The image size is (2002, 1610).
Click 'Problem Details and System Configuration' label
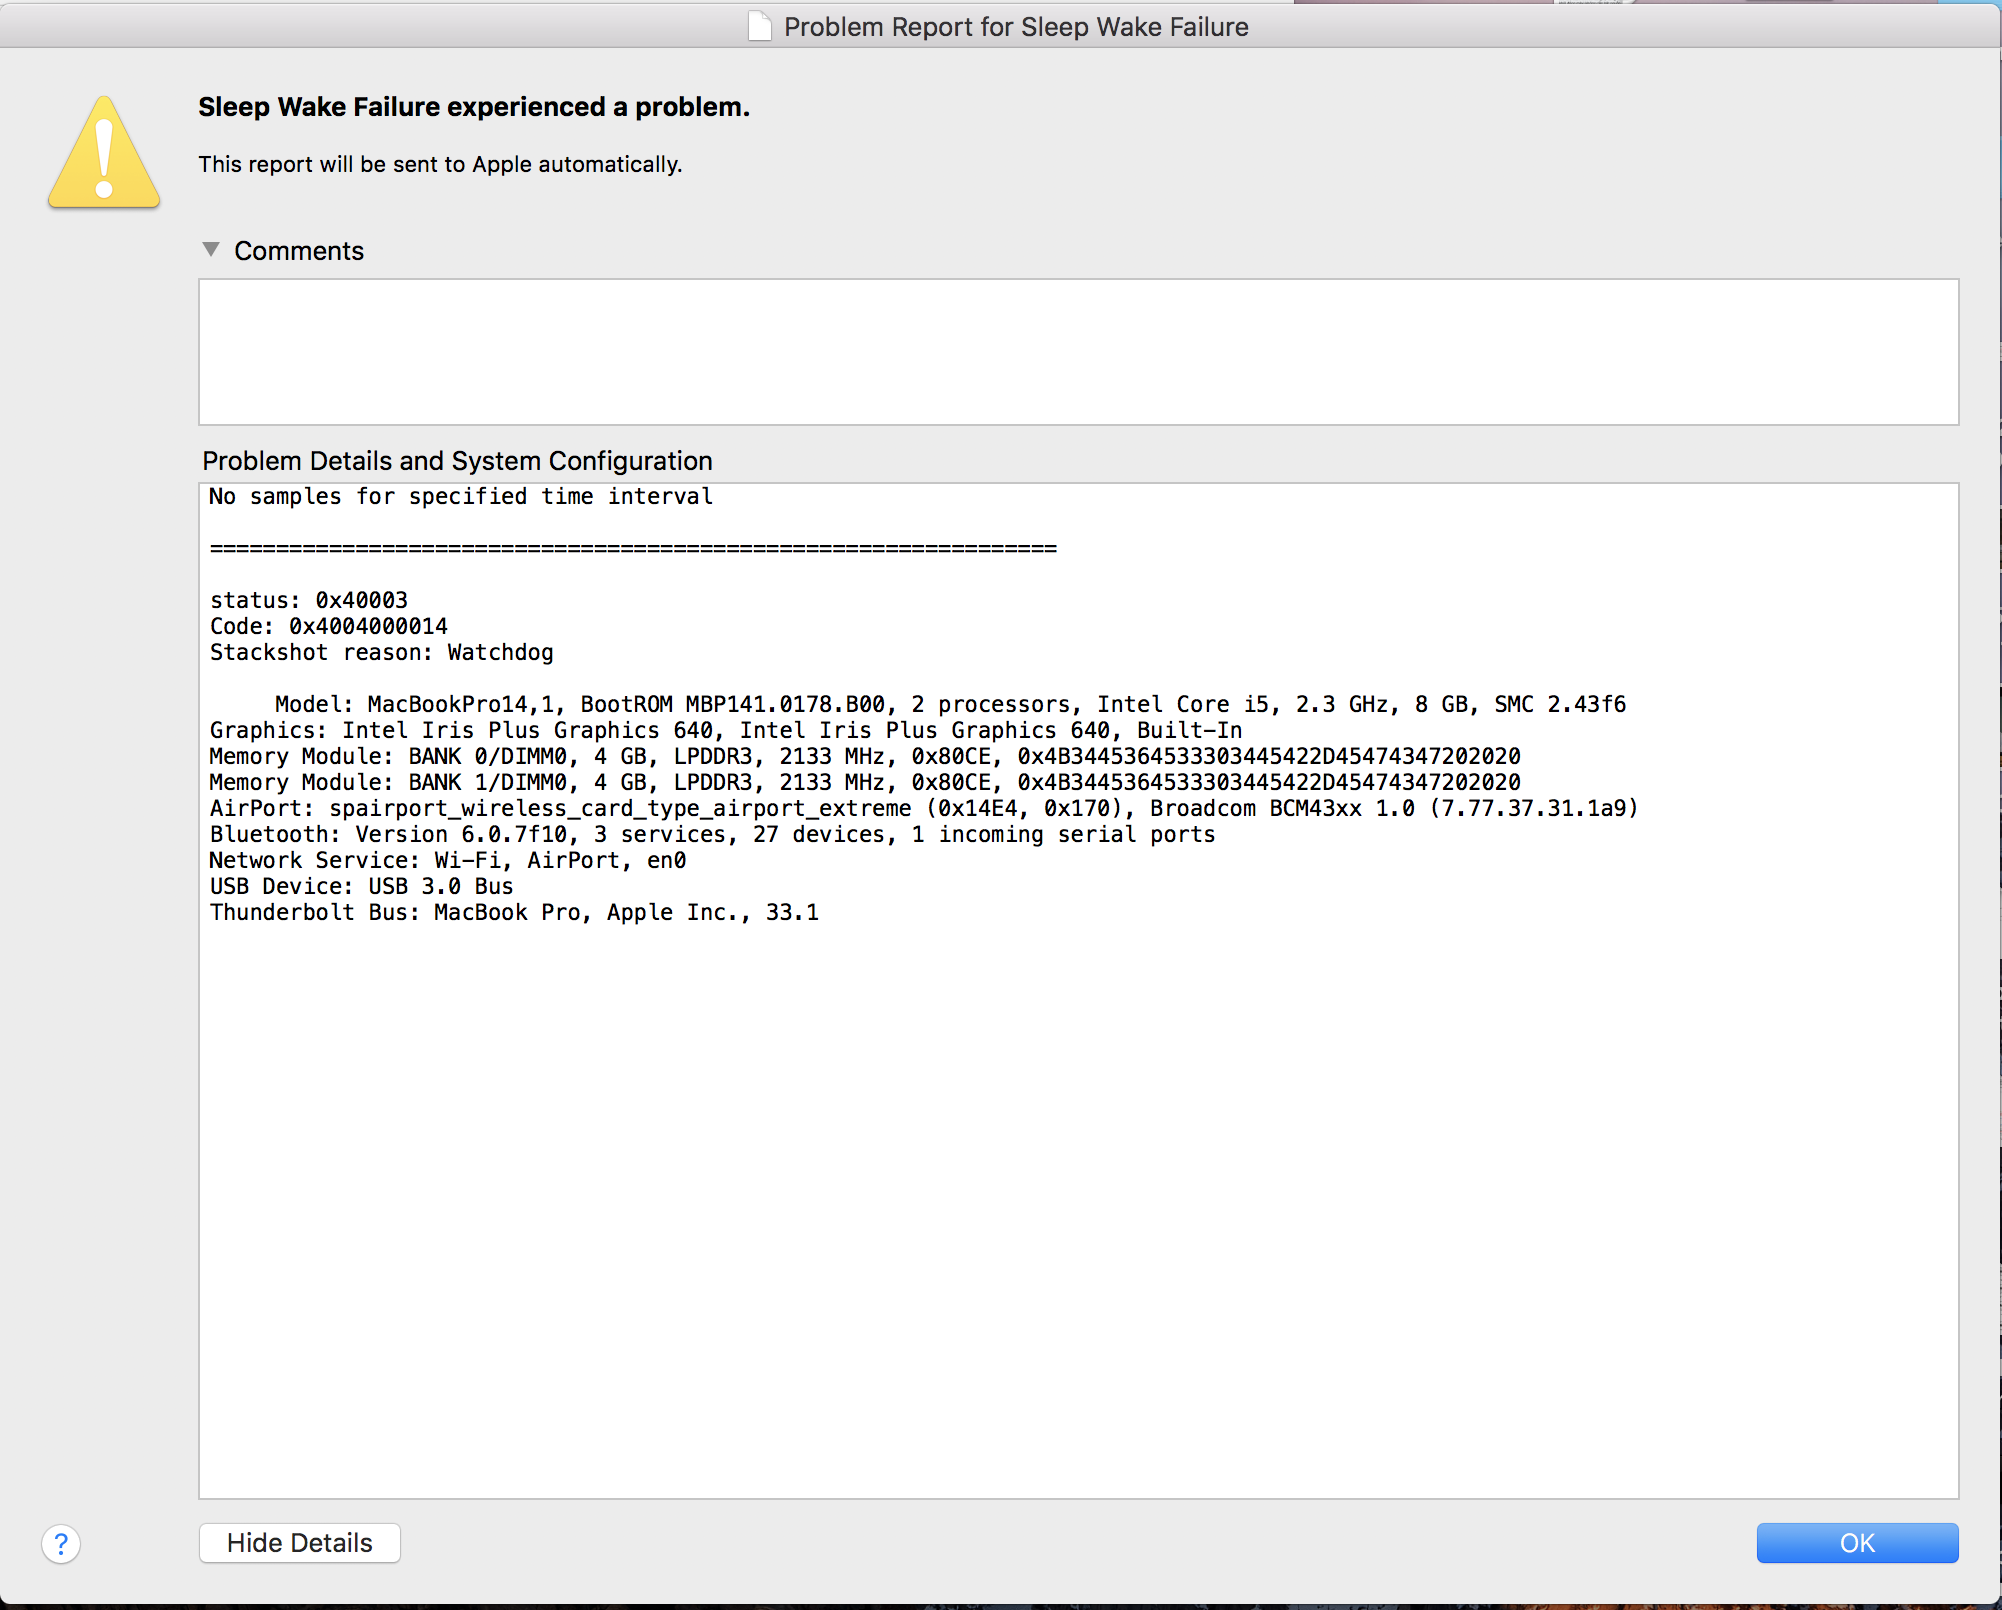click(x=457, y=461)
